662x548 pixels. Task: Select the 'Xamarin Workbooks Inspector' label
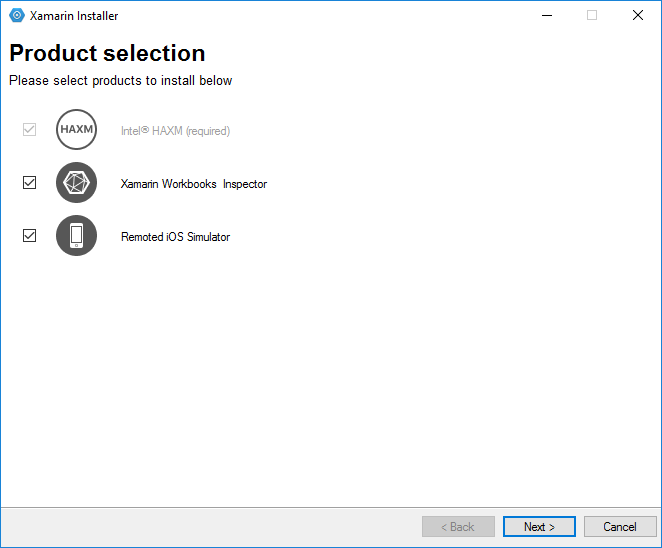pos(194,184)
